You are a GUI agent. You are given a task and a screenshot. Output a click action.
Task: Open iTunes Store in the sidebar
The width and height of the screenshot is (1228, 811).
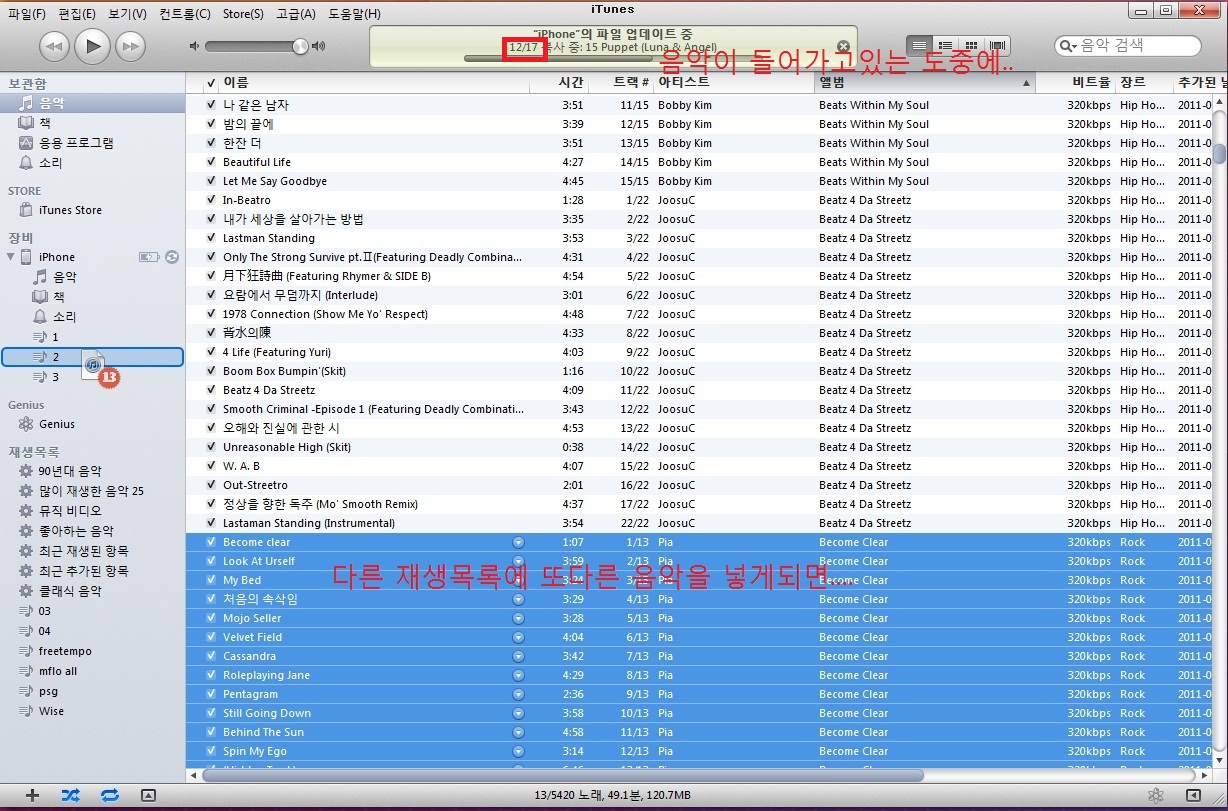click(x=70, y=210)
